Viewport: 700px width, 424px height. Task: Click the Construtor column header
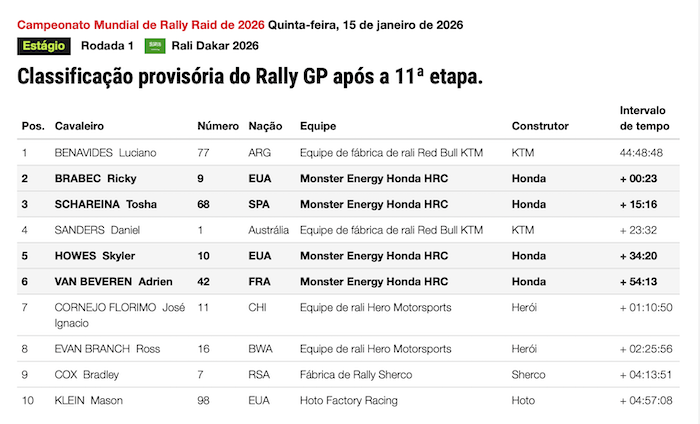[540, 126]
